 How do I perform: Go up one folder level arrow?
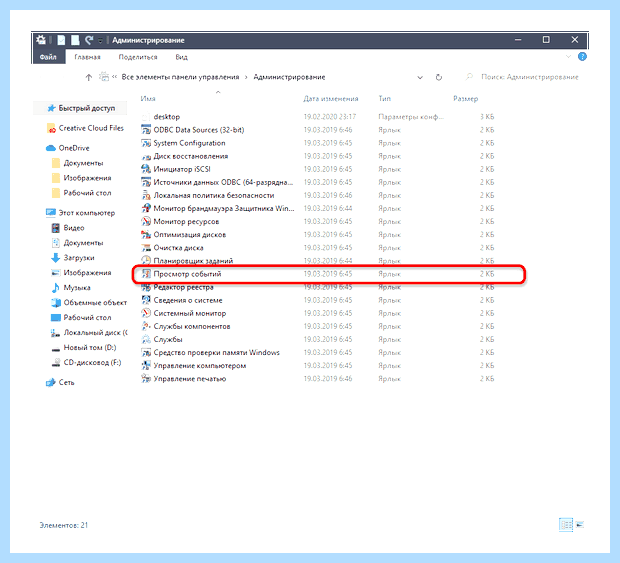(89, 77)
